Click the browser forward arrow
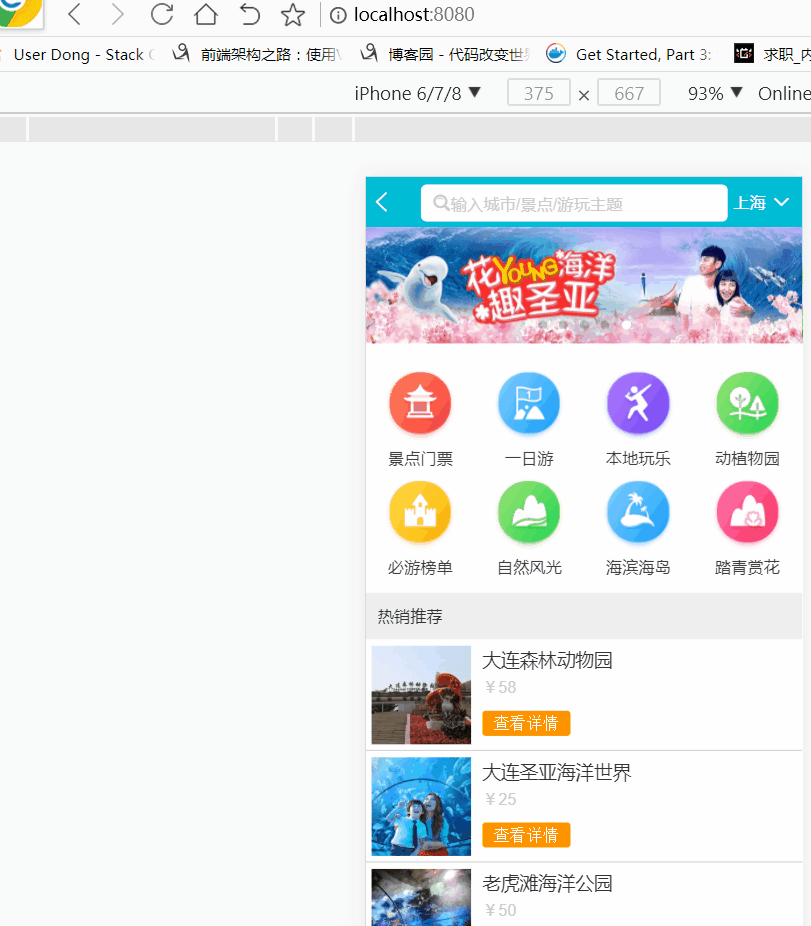The image size is (811, 926). click(118, 14)
